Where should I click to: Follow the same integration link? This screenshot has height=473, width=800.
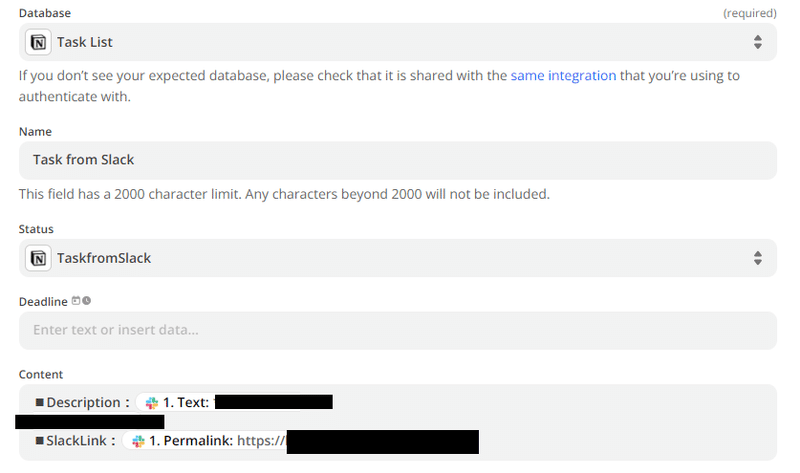point(563,76)
